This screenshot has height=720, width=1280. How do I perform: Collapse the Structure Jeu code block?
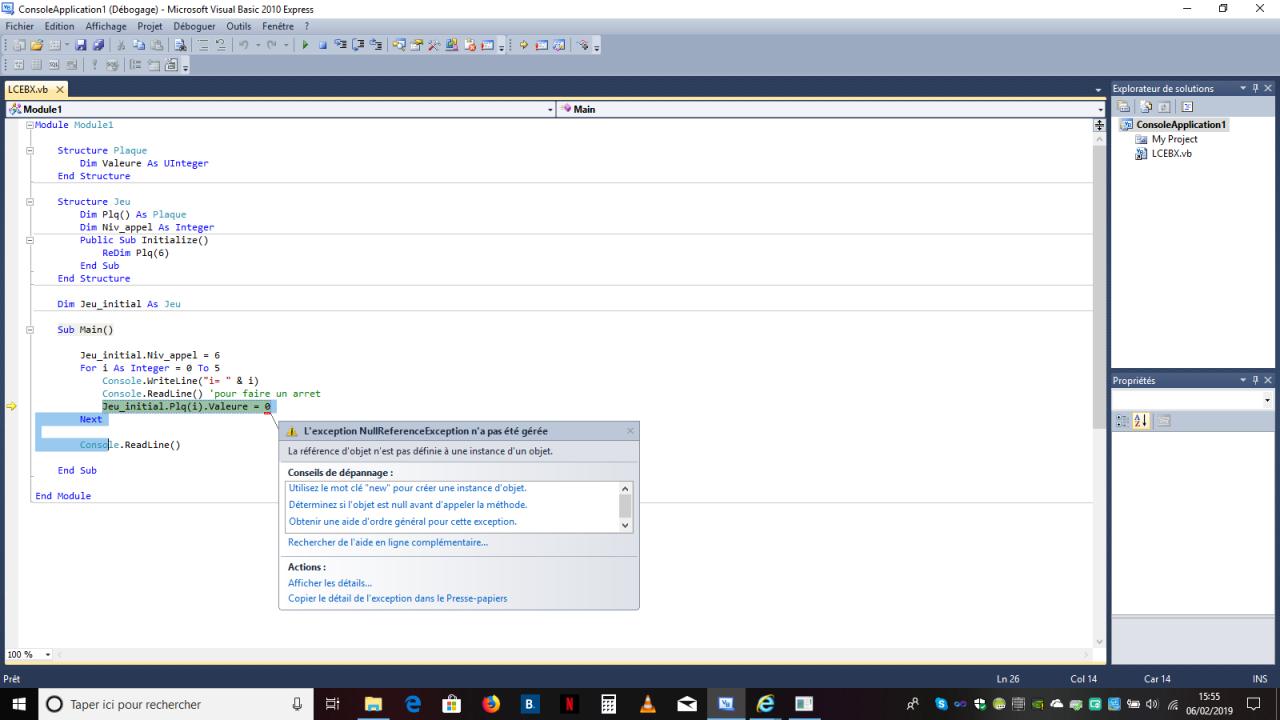pos(30,202)
